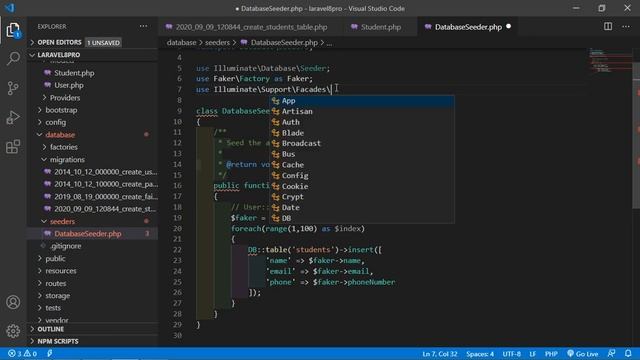Open editor More Actions ellipsis
This screenshot has width=640, height=360.
[626, 27]
